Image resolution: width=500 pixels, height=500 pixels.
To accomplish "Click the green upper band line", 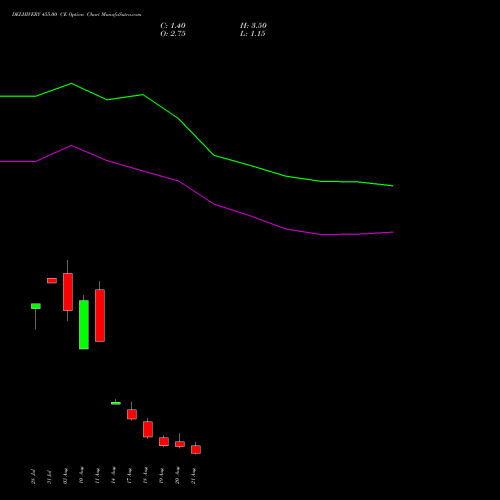I will click(x=197, y=137).
